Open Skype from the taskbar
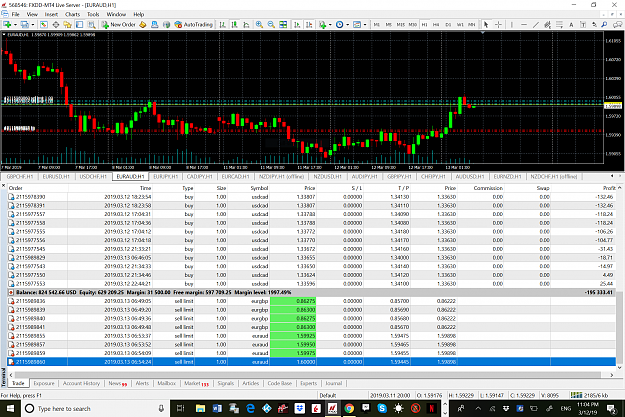 [x=382, y=409]
